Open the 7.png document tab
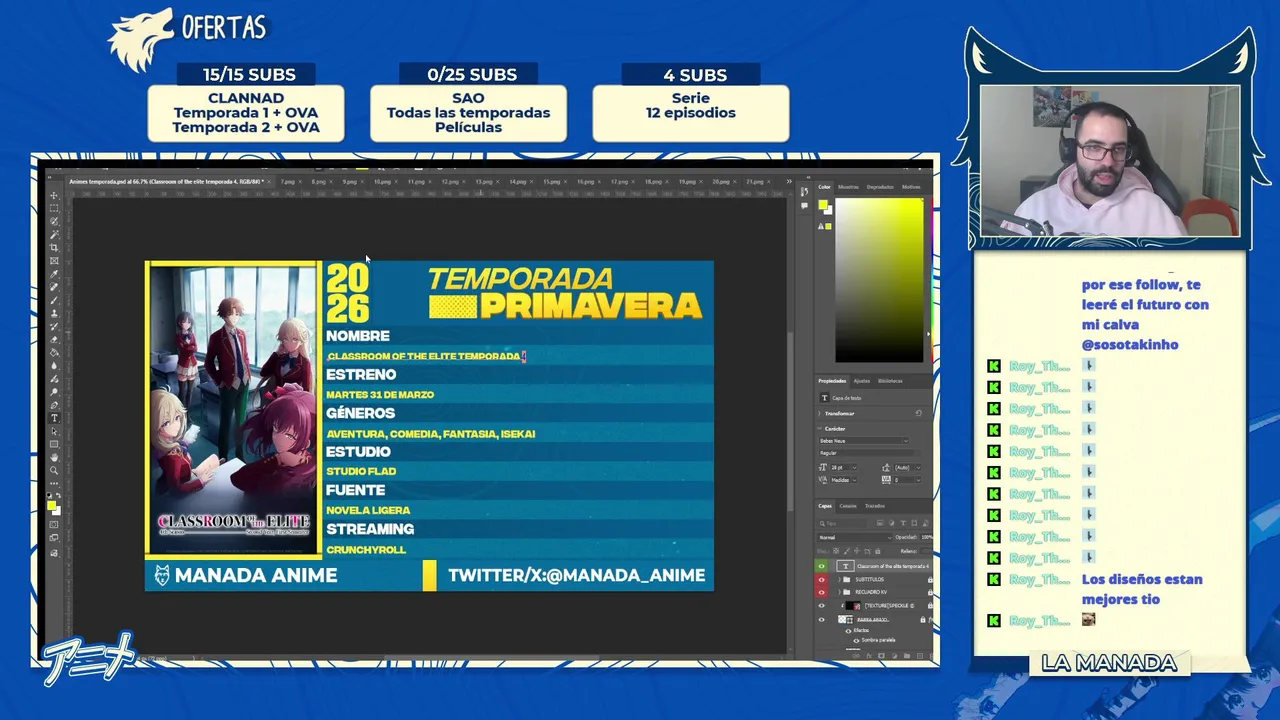The image size is (1280, 720). [x=288, y=182]
